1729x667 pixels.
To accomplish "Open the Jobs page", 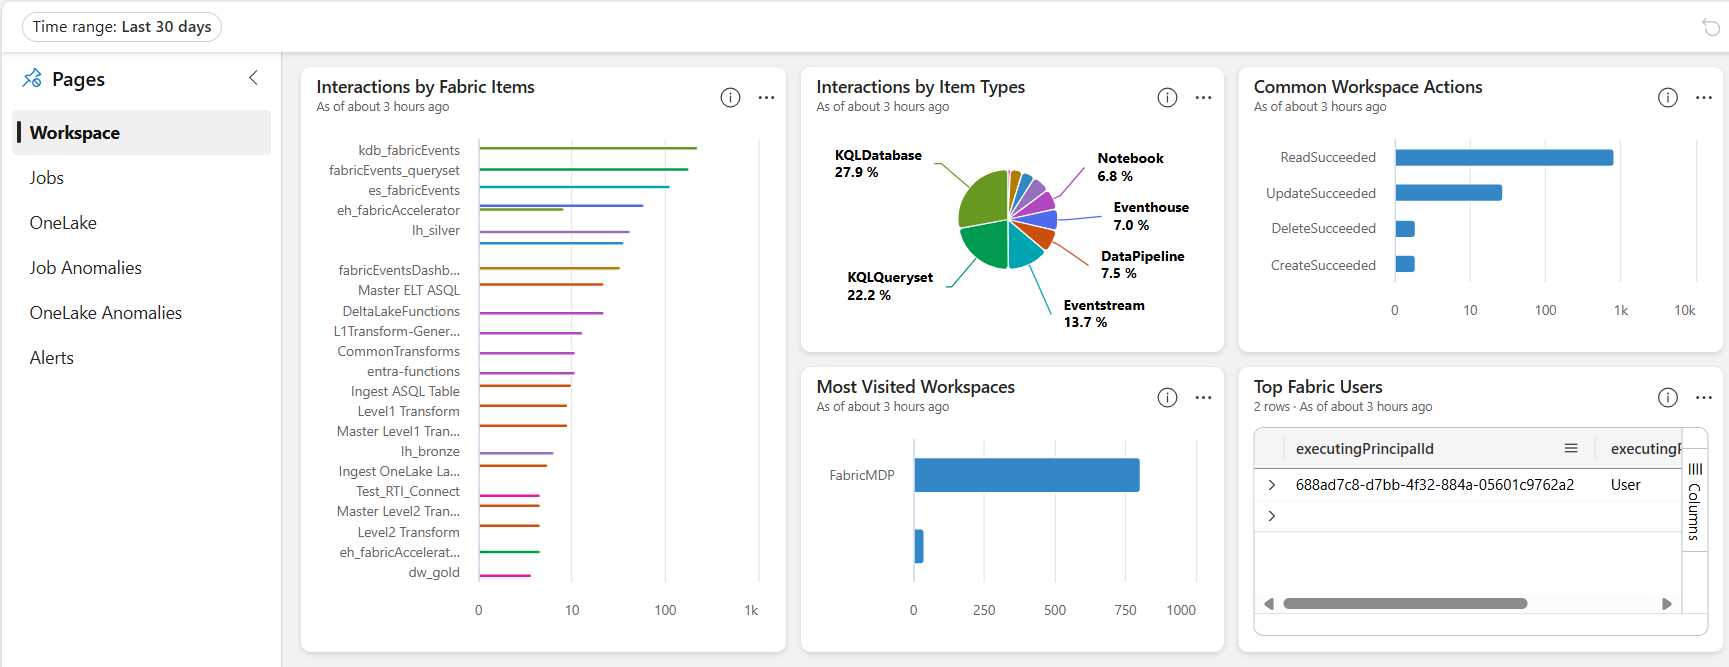I will pos(47,178).
